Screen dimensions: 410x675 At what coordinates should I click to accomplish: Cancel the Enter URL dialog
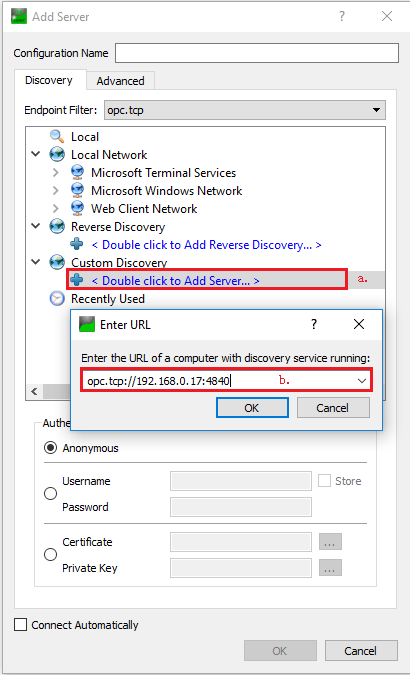pyautogui.click(x=333, y=408)
